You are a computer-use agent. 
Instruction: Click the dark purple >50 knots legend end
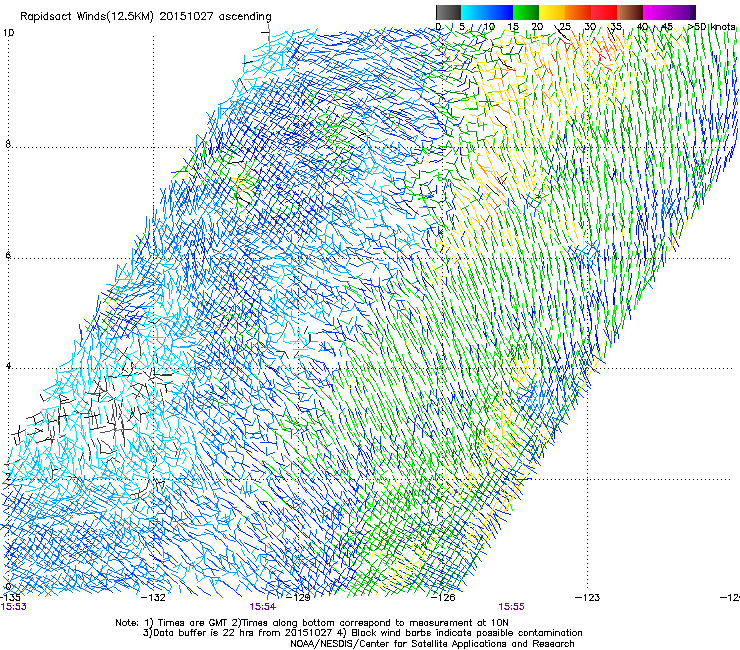click(693, 12)
